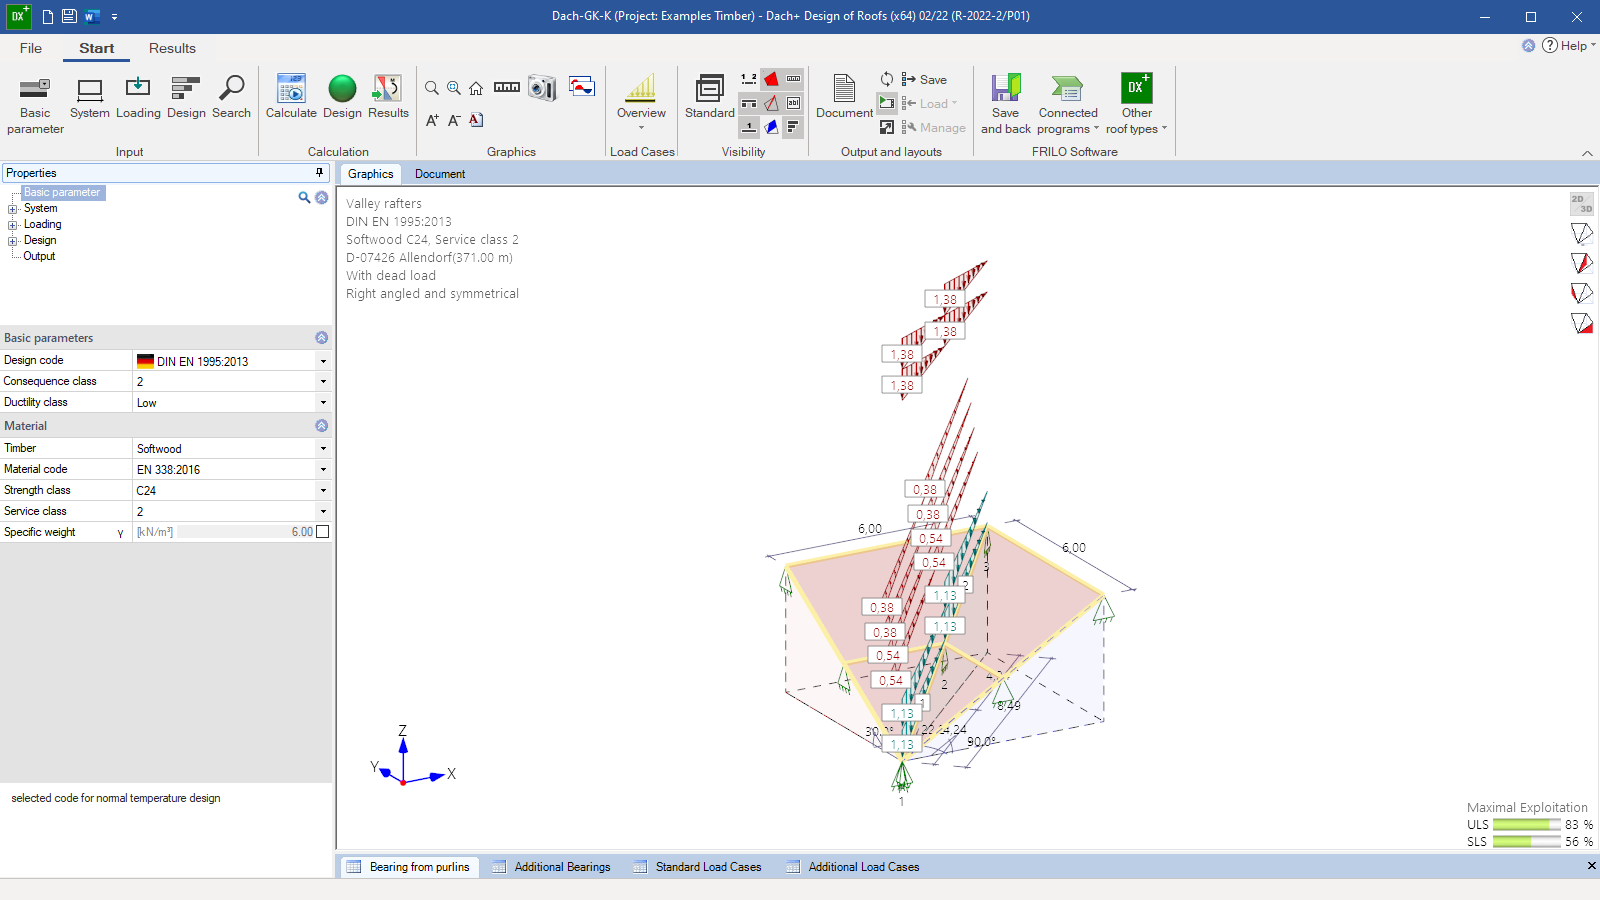The width and height of the screenshot is (1600, 900).
Task: Toggle the abl text label visibility
Action: point(793,103)
